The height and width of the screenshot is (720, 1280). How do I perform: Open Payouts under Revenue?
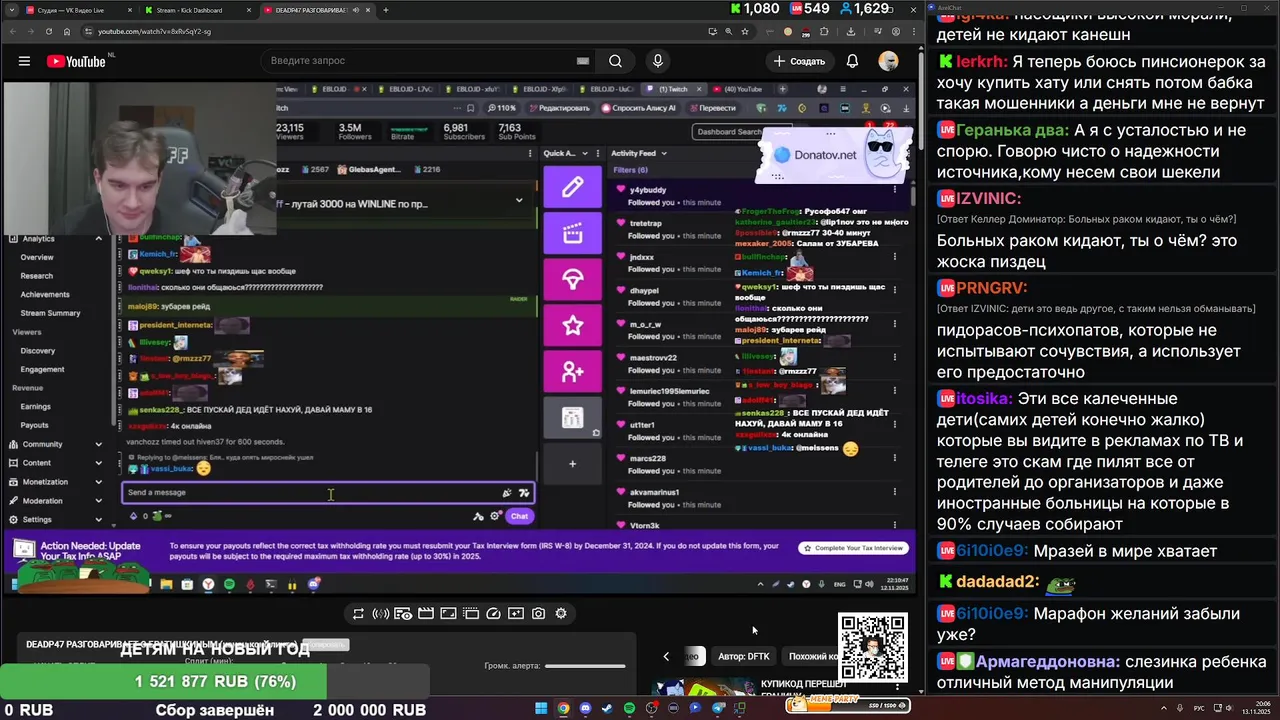click(34, 425)
